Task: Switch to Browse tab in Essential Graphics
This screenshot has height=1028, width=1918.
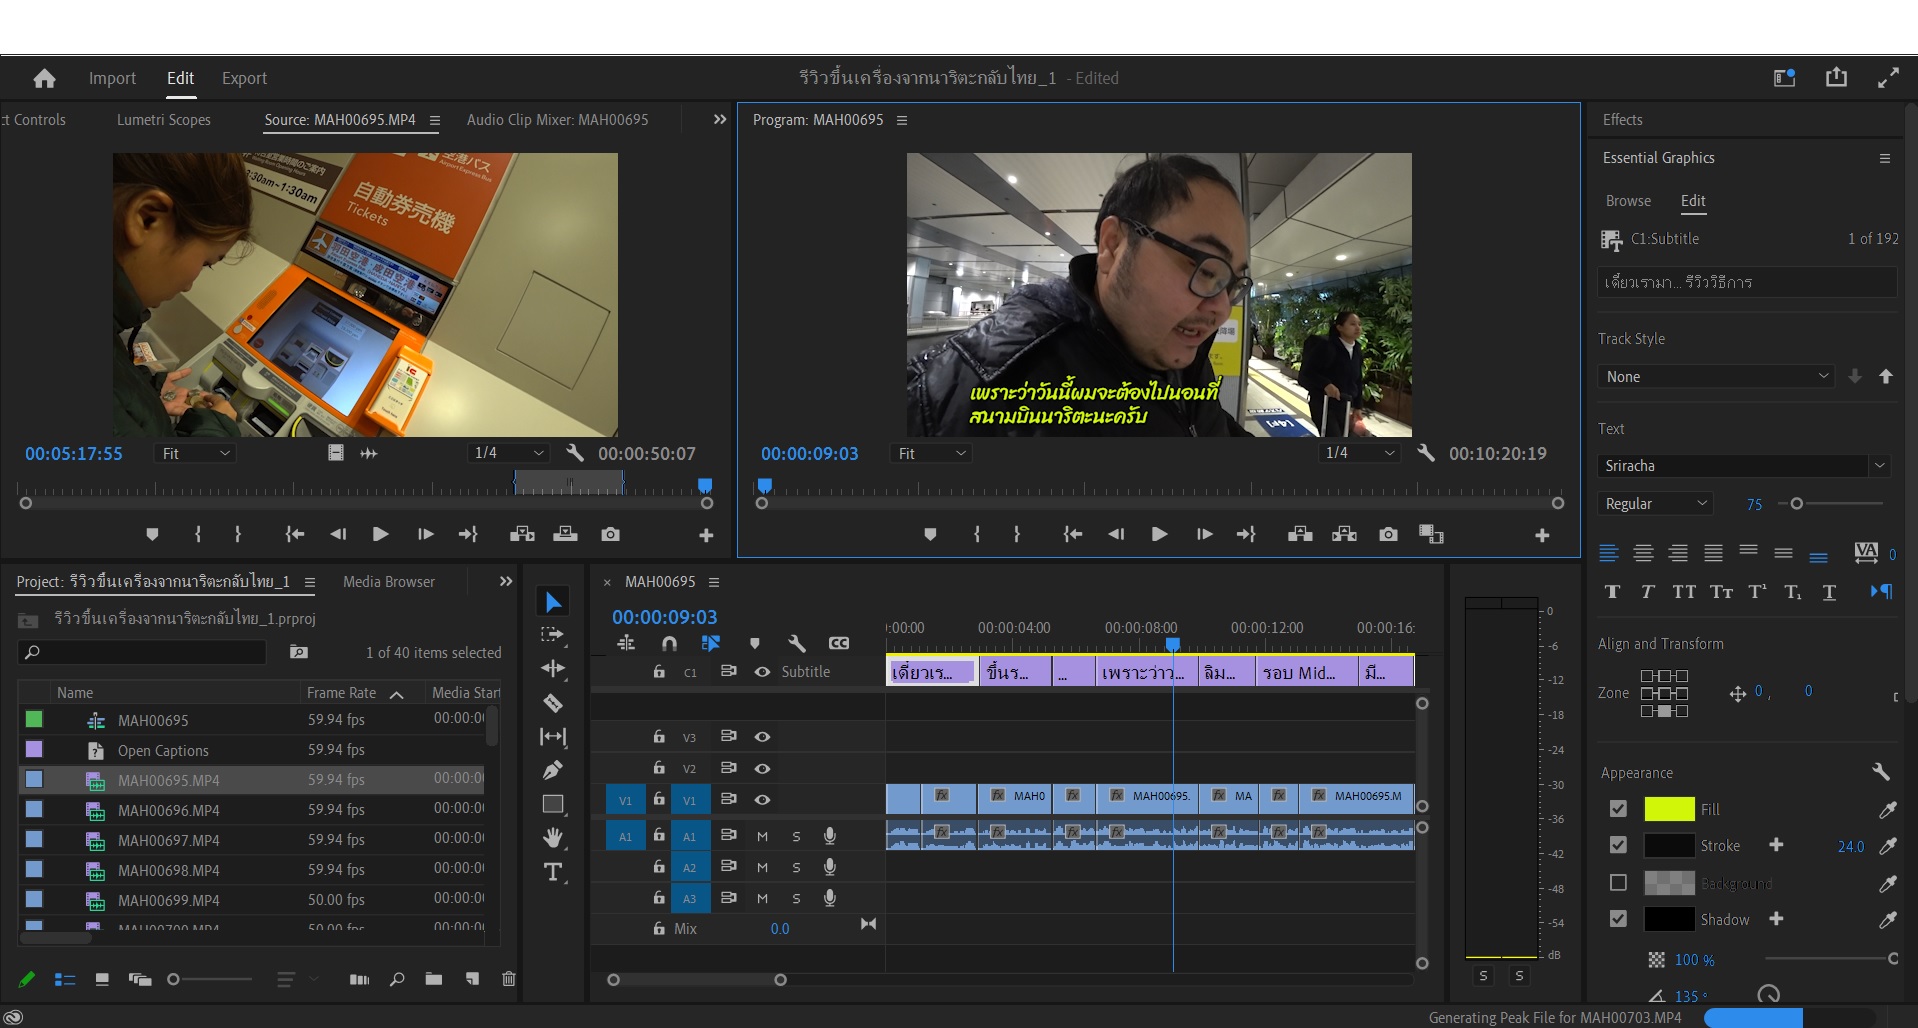Action: [x=1628, y=200]
